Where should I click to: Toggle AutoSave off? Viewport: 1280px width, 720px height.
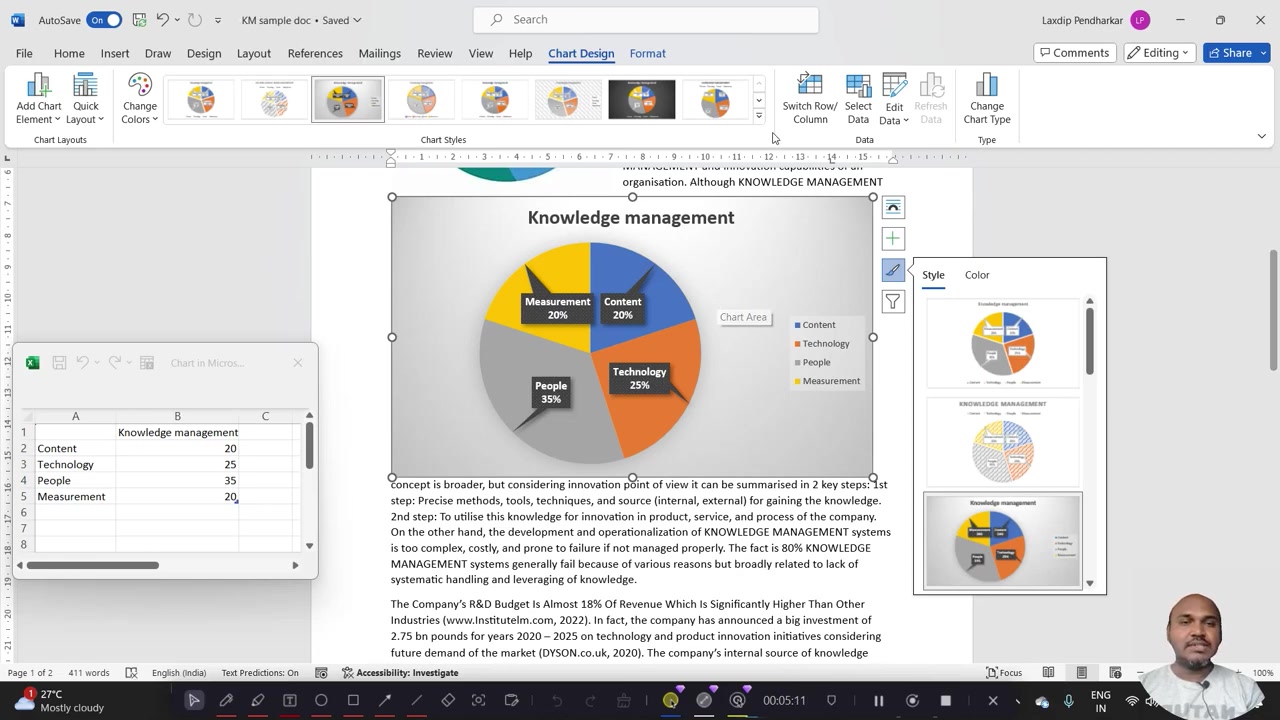103,19
